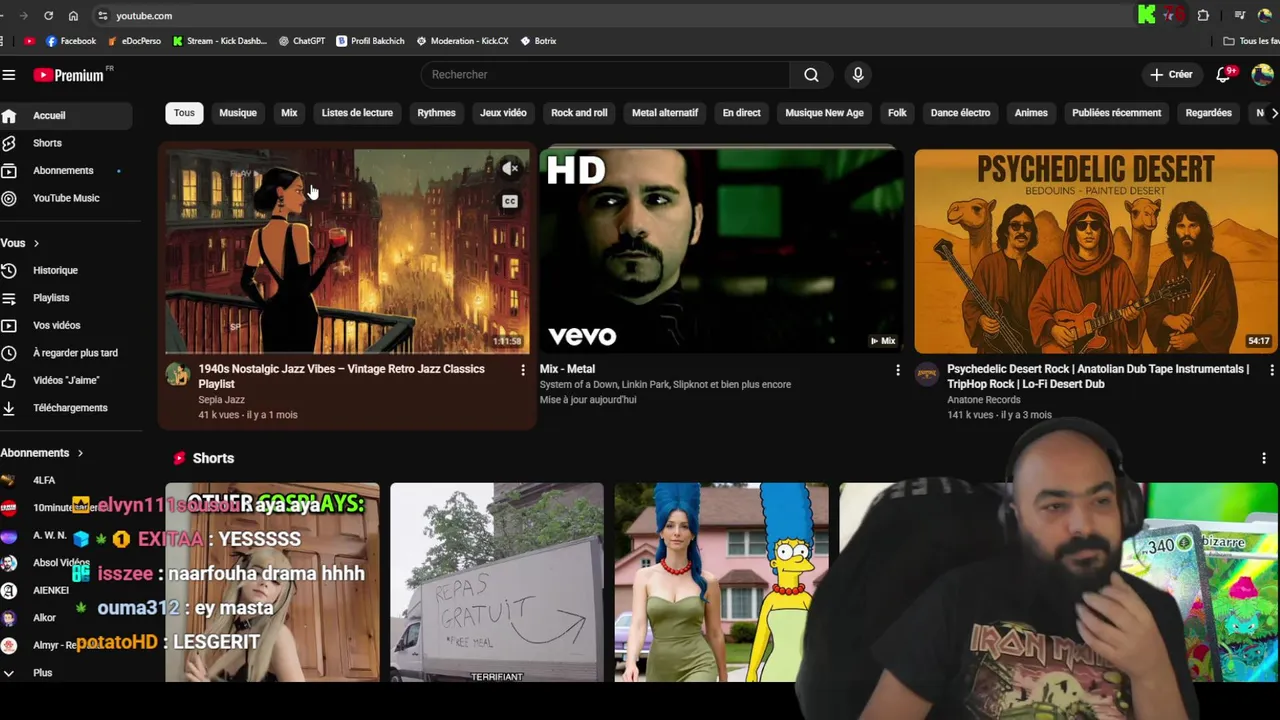This screenshot has height=720, width=1280.
Task: Select the Musique filter chip
Action: [238, 113]
